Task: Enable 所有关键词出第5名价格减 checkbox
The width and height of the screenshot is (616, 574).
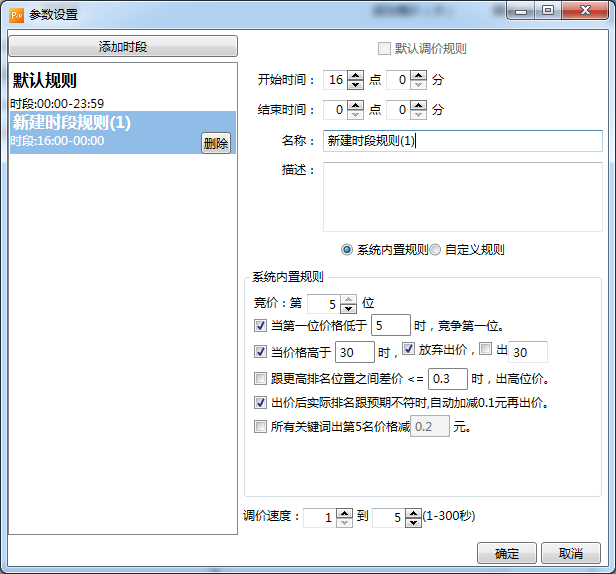Action: (x=260, y=426)
